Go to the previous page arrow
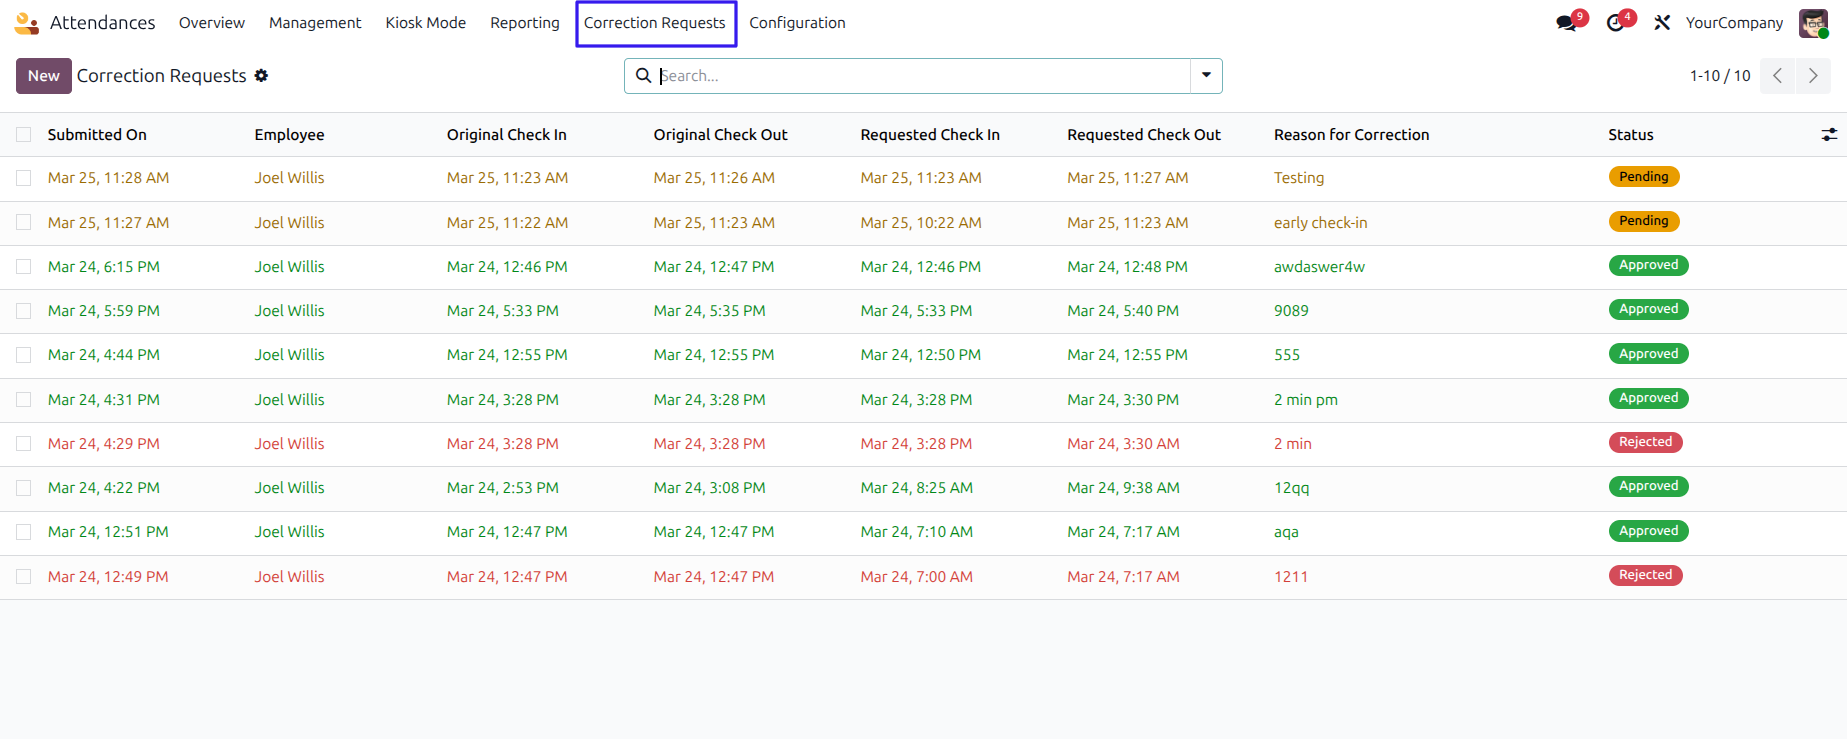This screenshot has width=1847, height=739. click(1777, 76)
